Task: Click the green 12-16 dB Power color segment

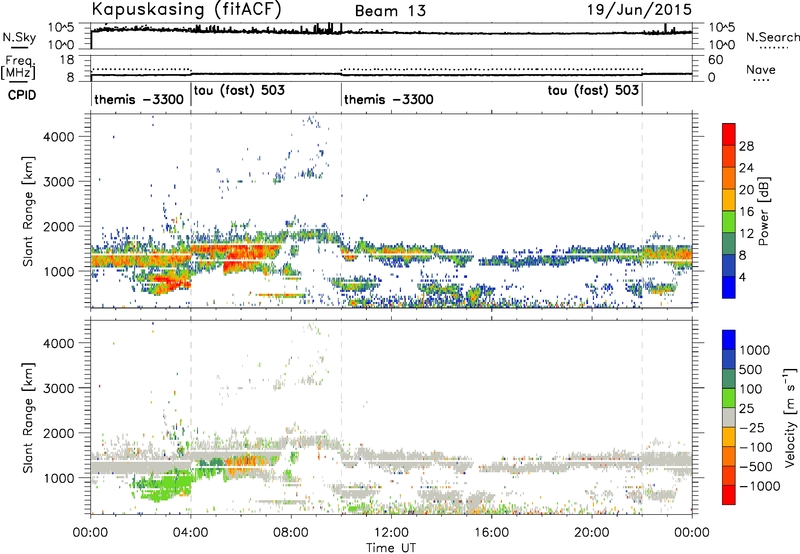Action: [x=729, y=222]
